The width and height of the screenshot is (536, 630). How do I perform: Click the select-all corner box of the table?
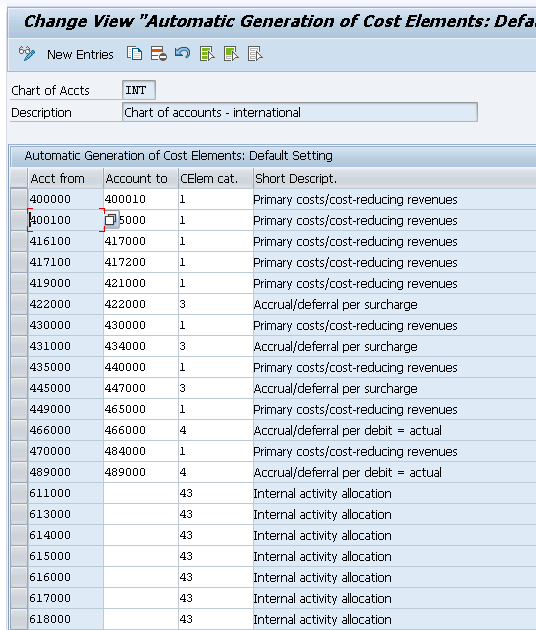[19, 178]
